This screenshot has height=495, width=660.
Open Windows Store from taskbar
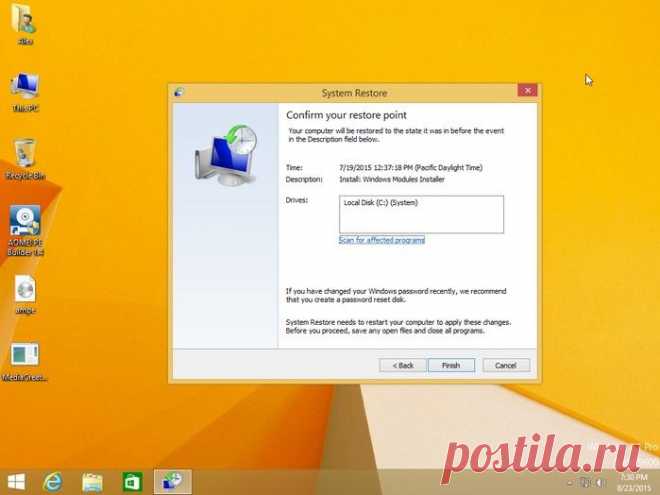(132, 482)
